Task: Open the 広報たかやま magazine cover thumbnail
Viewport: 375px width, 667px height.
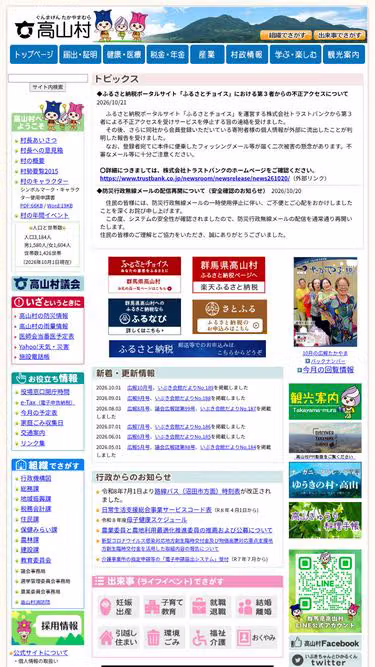Action: 325,302
